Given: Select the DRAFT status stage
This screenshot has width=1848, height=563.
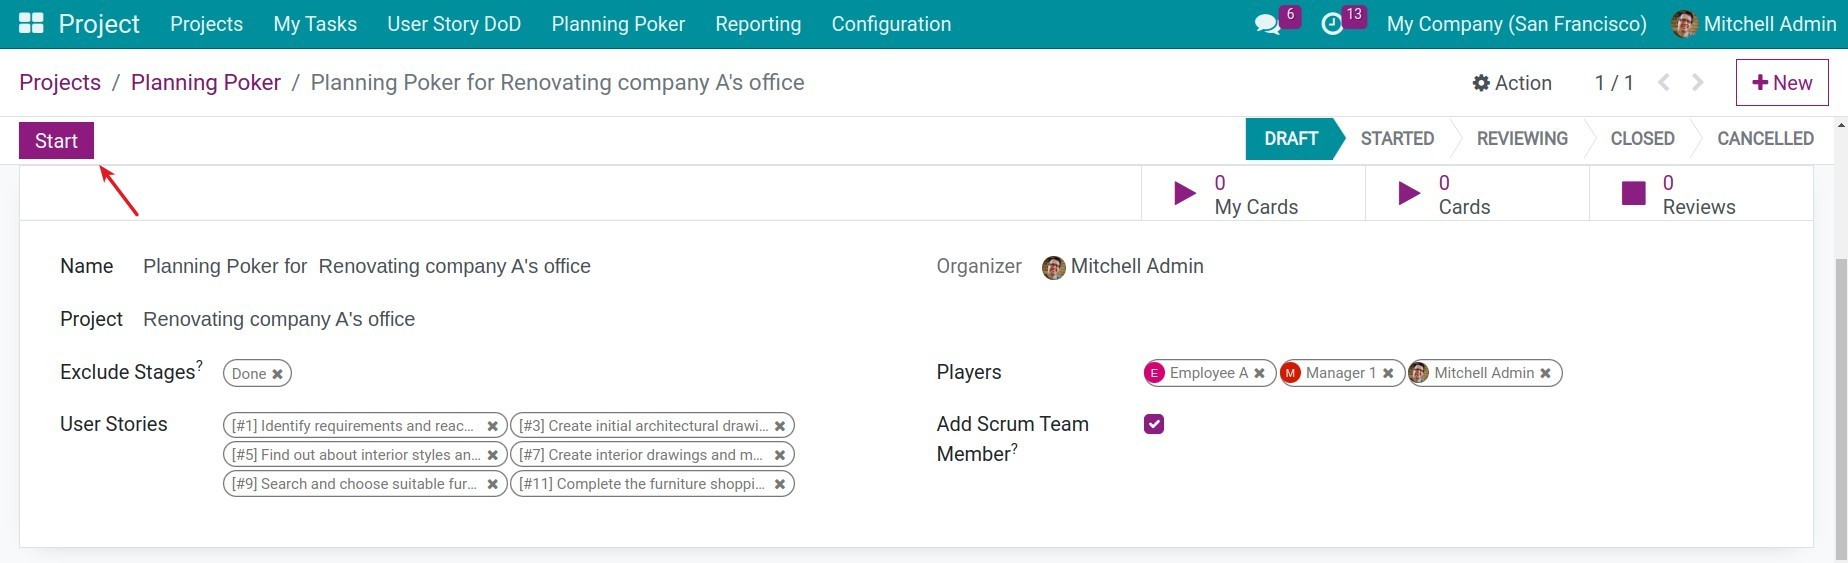Looking at the screenshot, I should 1291,139.
